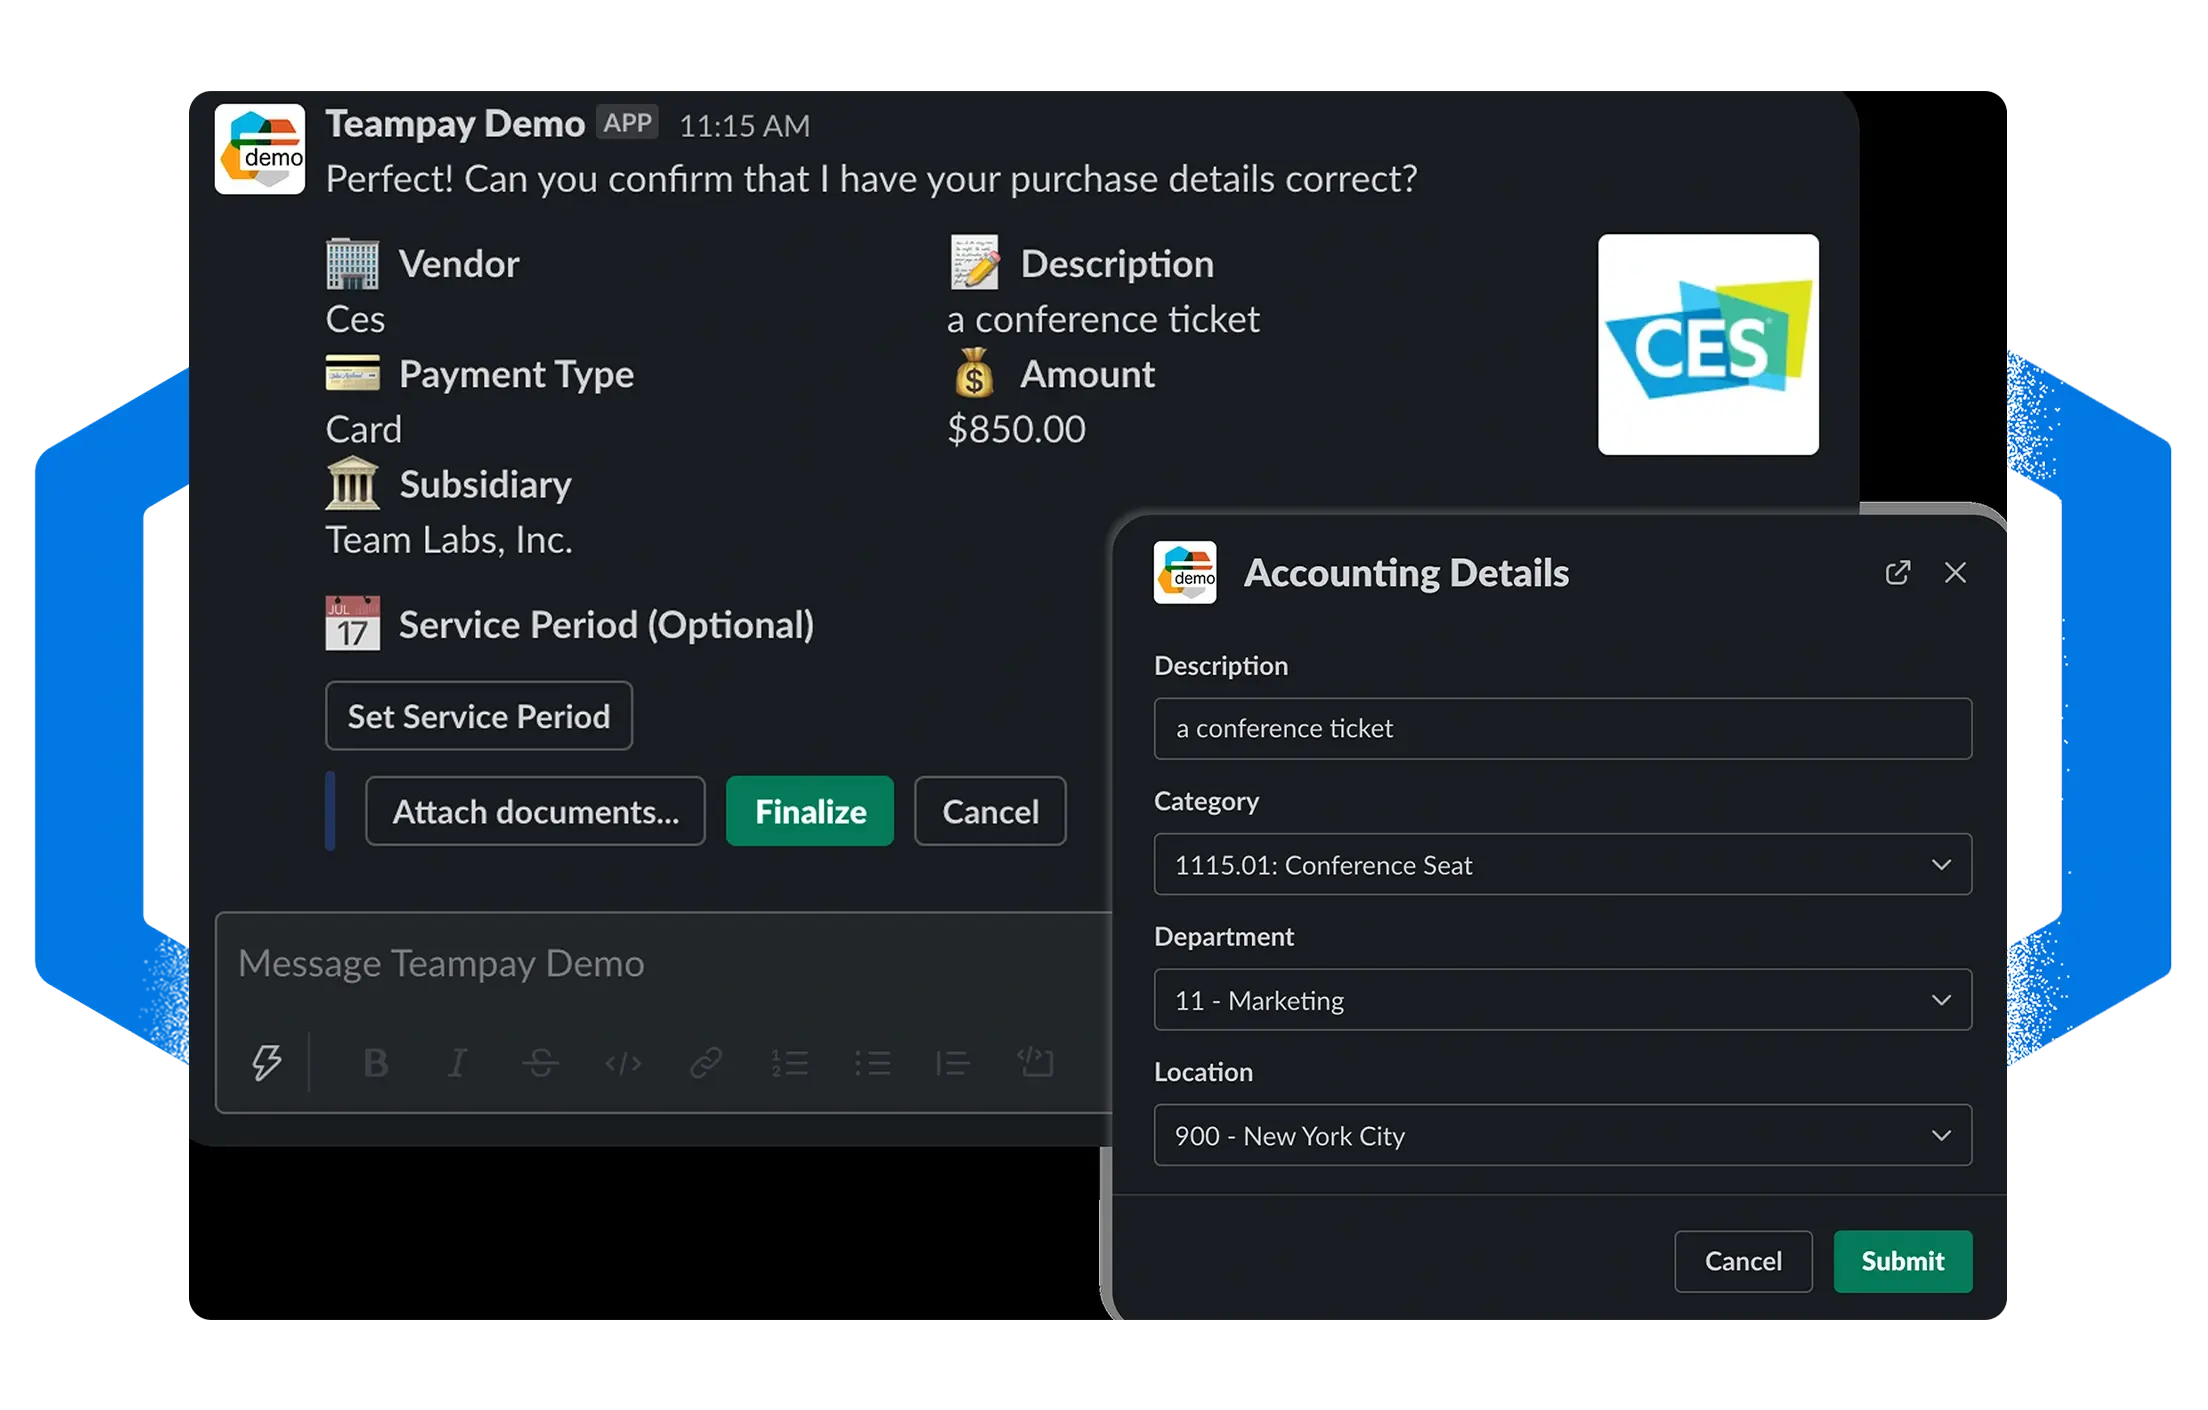The width and height of the screenshot is (2208, 1410).
Task: Click the Payment Type credit card icon
Action: coord(353,373)
